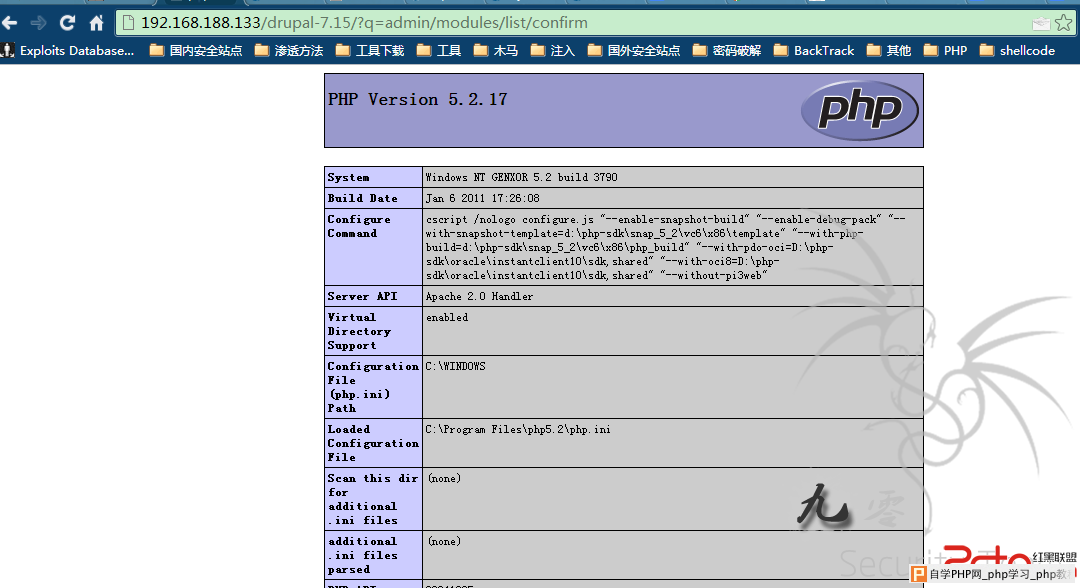Reload the current page
Image resolution: width=1080 pixels, height=588 pixels.
(67, 23)
